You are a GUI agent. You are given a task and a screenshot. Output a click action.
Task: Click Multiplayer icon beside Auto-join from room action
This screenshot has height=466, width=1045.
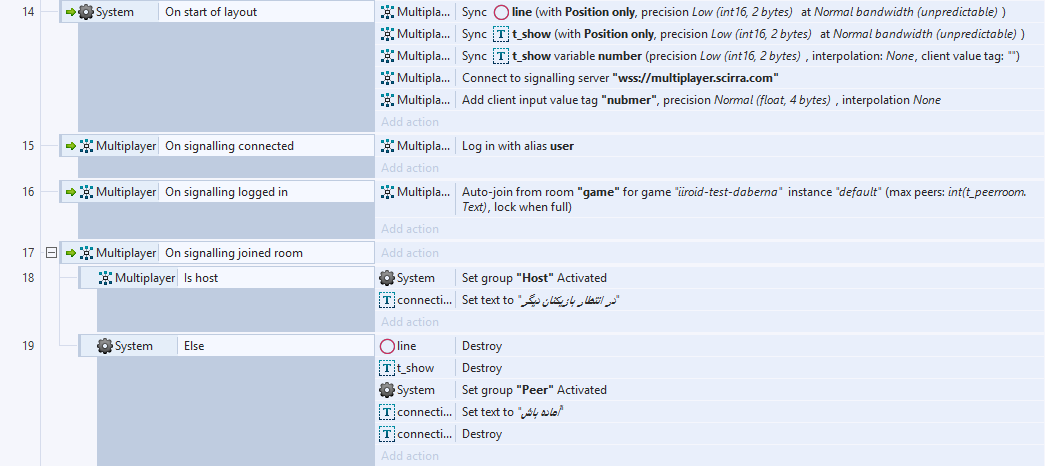tap(387, 192)
